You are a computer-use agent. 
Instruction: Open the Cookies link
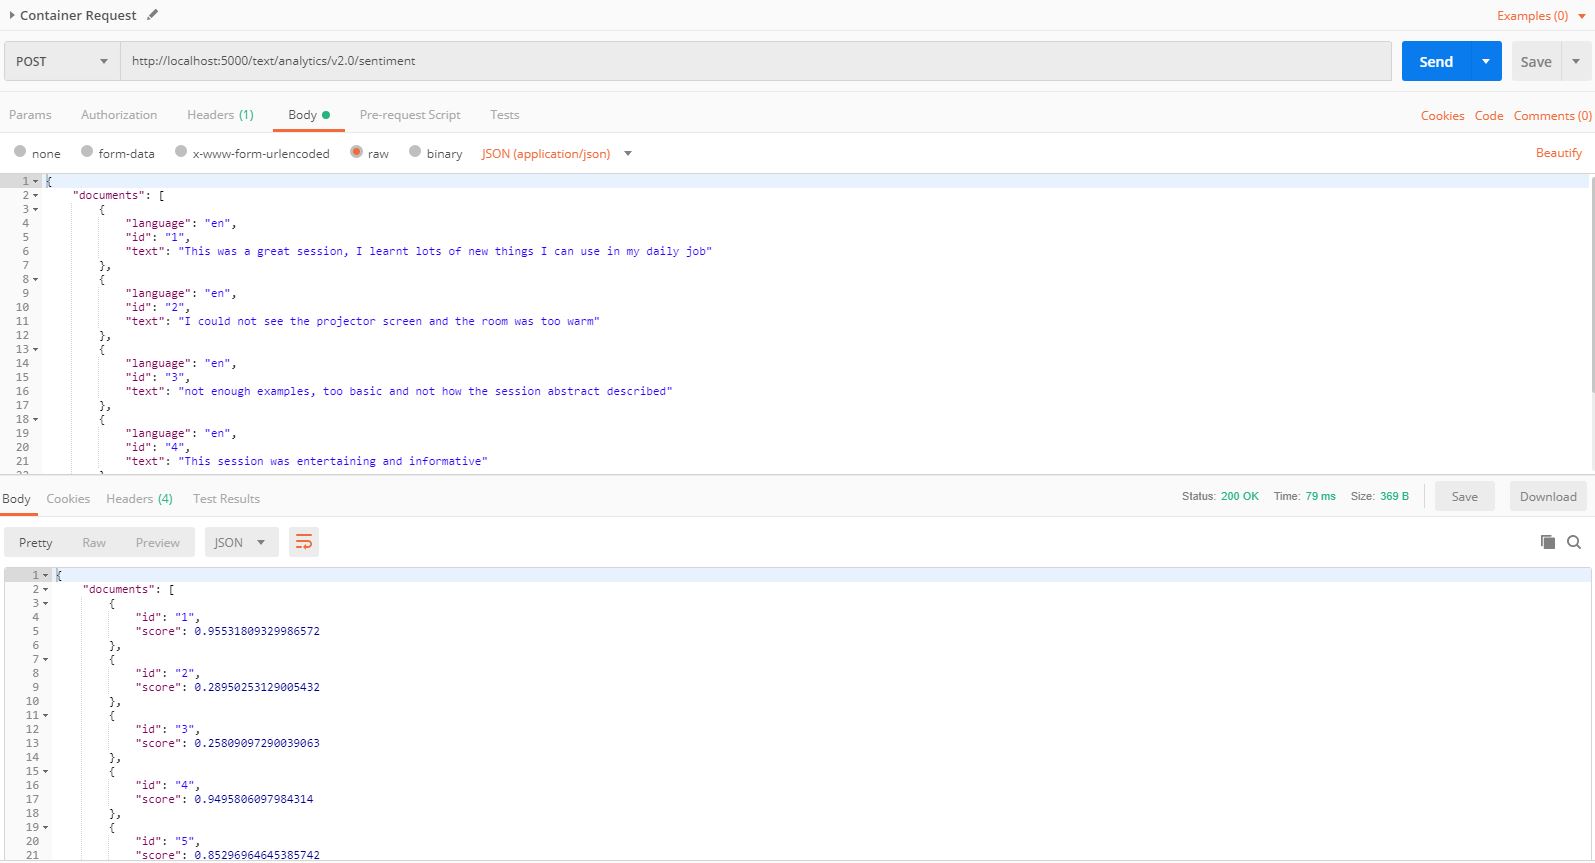click(x=1442, y=116)
